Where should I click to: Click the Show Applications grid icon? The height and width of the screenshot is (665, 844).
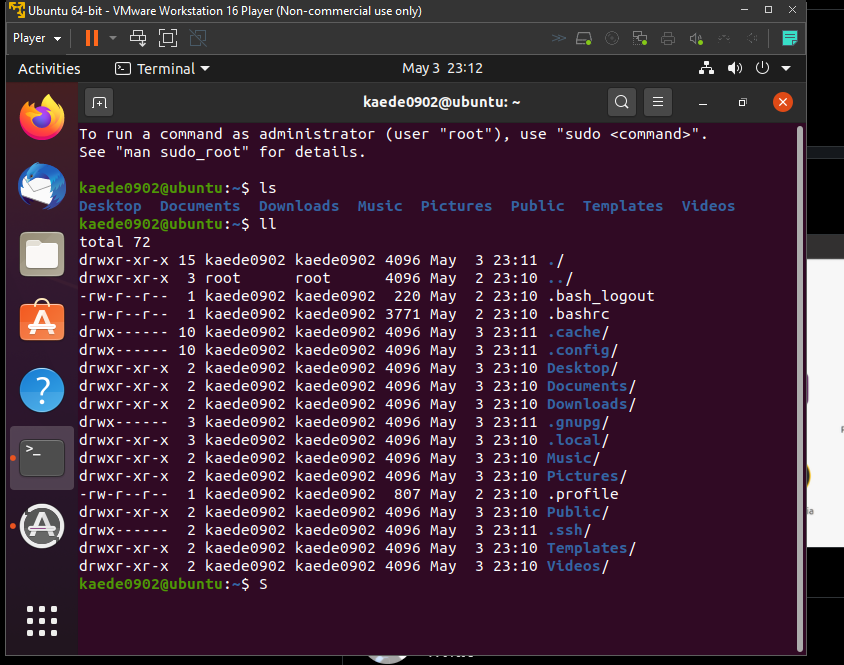pyautogui.click(x=41, y=621)
